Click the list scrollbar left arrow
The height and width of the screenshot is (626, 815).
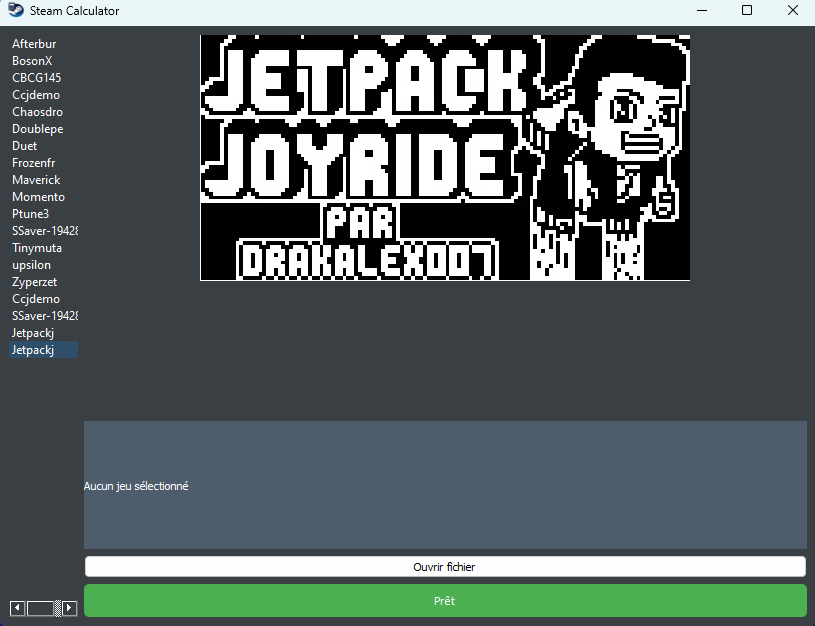click(x=17, y=607)
